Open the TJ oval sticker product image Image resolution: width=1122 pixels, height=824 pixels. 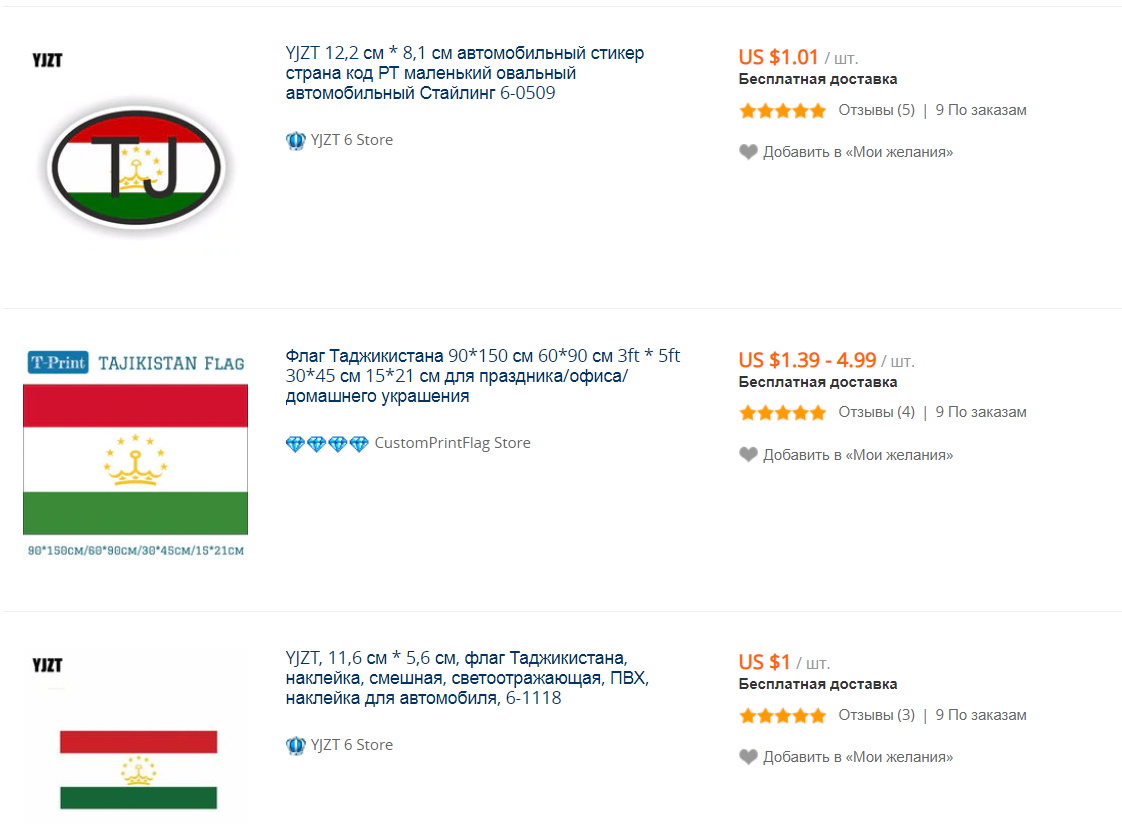tap(136, 166)
